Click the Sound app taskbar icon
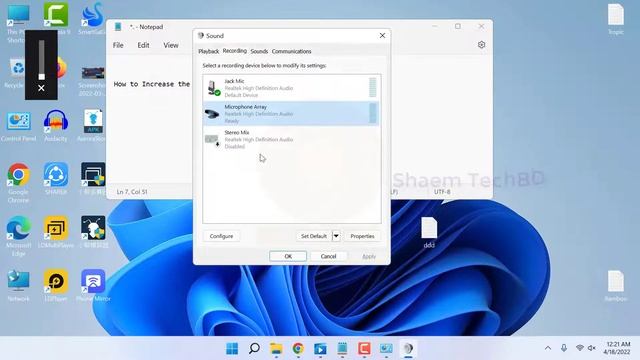 [x=408, y=349]
